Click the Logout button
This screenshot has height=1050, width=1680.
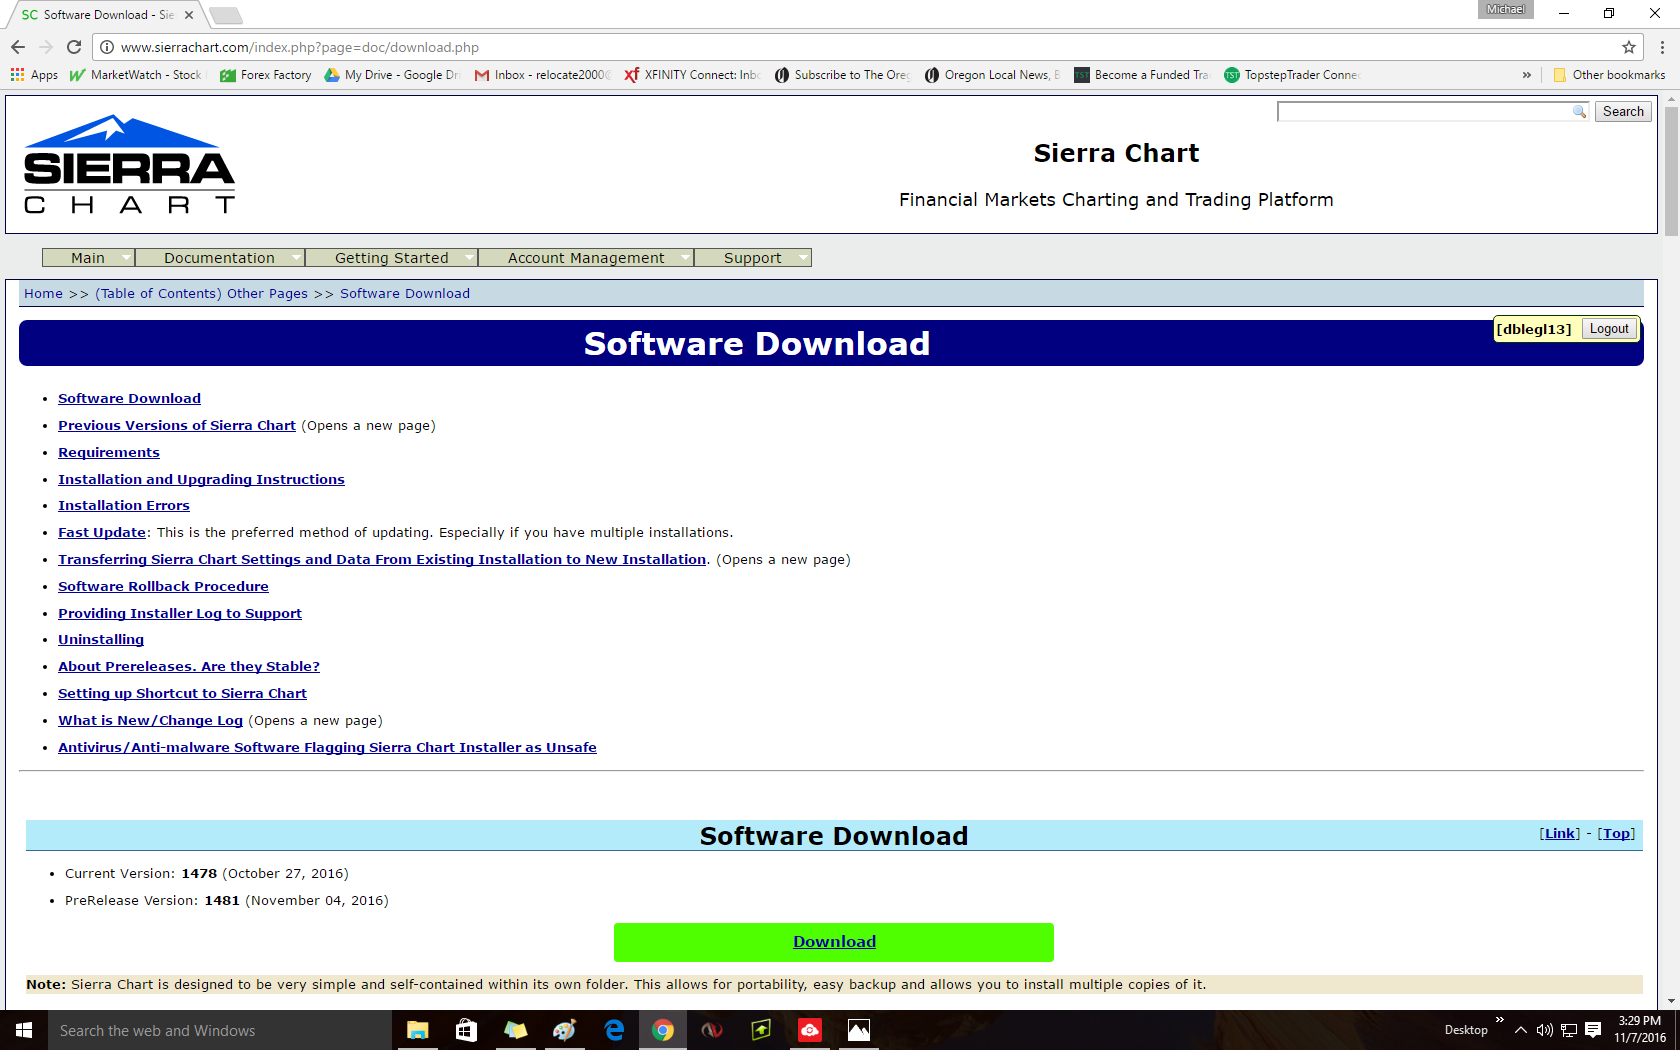pos(1609,329)
